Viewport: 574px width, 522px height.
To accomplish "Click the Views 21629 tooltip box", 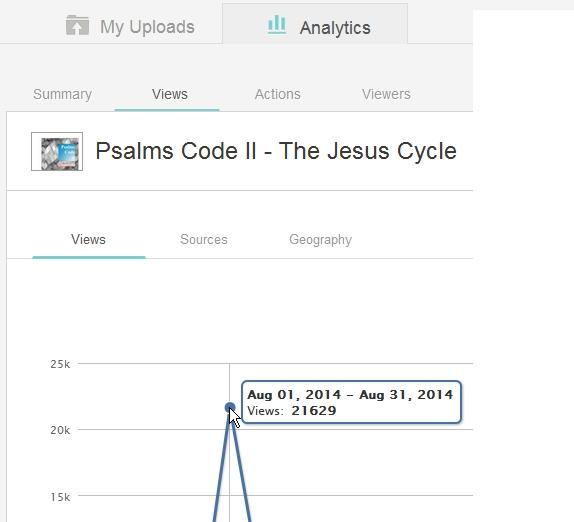I will [351, 402].
